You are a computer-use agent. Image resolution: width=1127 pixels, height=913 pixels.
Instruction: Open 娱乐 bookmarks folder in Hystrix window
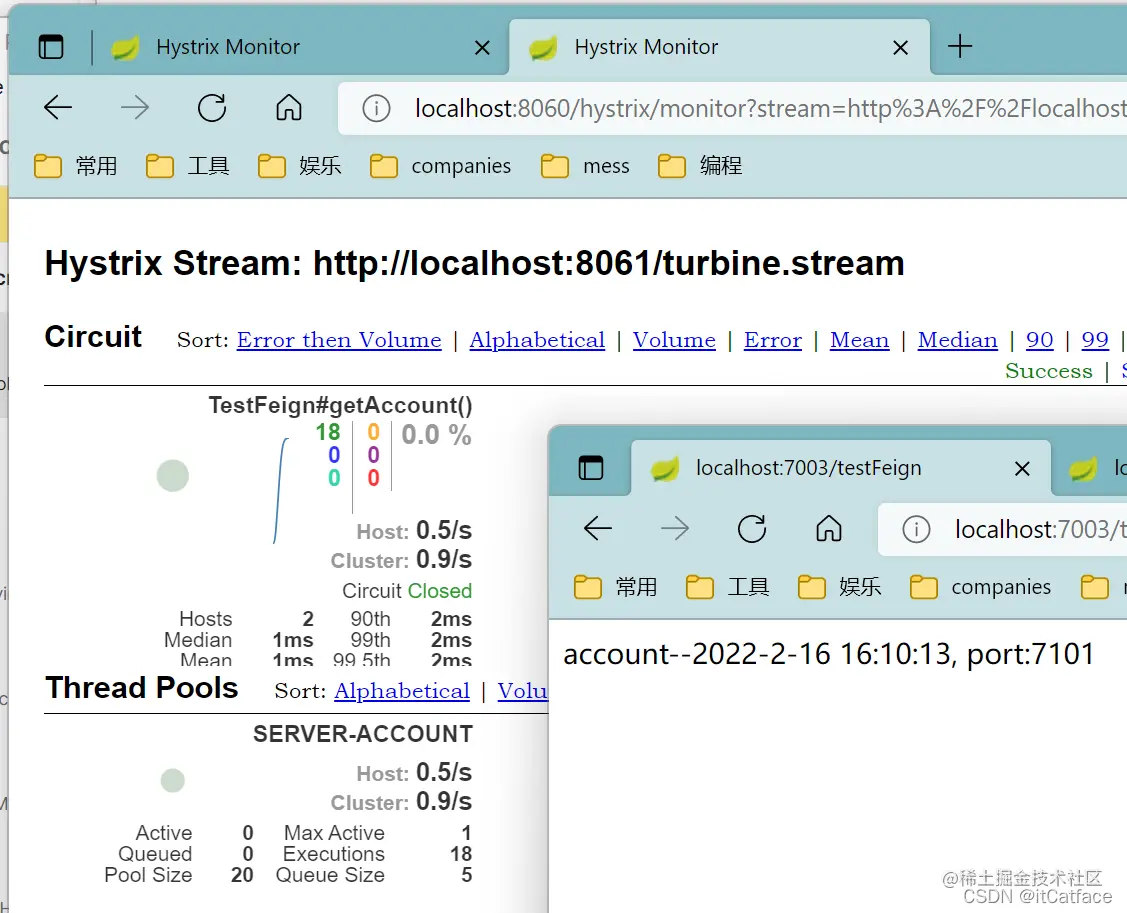[x=300, y=166]
